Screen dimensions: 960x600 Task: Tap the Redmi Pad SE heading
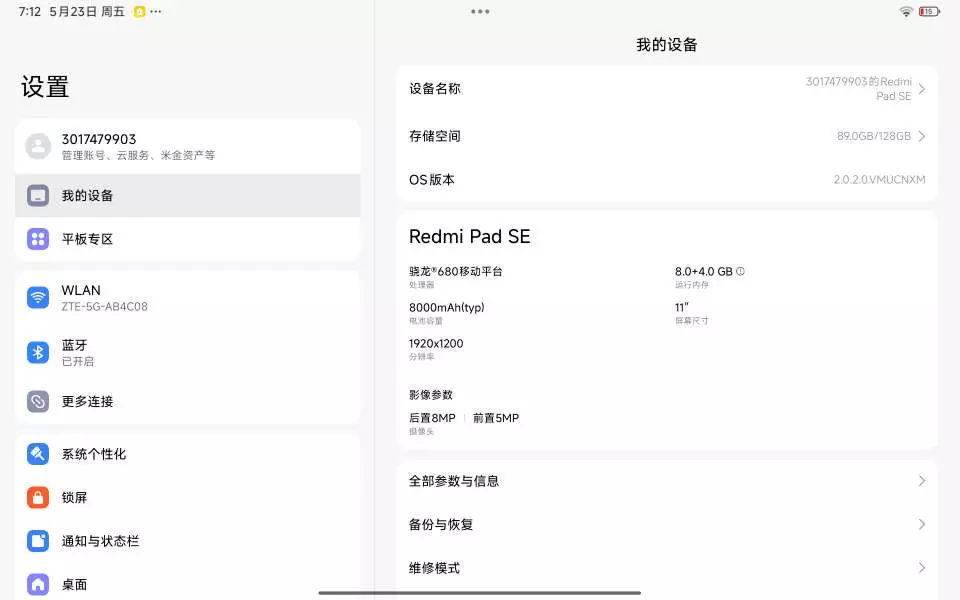(470, 236)
